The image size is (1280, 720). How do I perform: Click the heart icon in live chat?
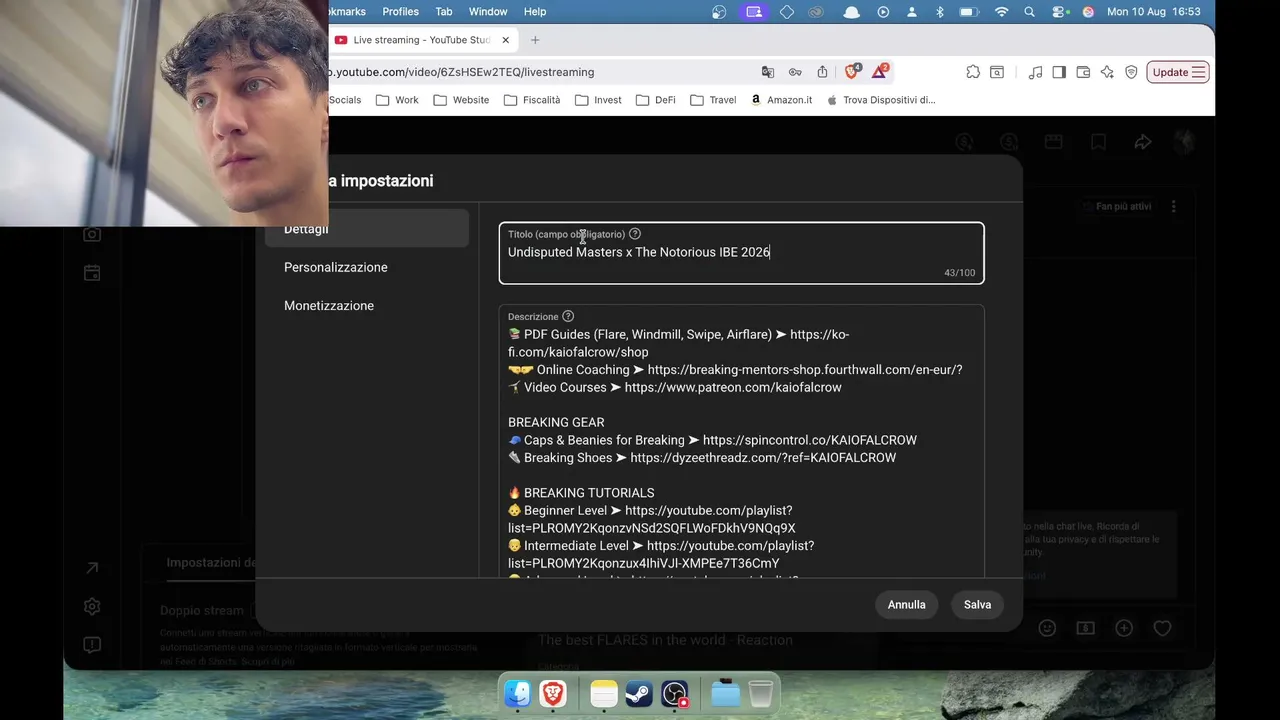click(1162, 628)
